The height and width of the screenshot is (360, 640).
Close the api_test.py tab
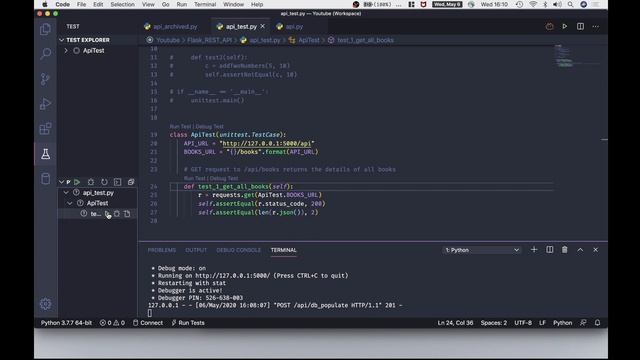[x=262, y=26]
